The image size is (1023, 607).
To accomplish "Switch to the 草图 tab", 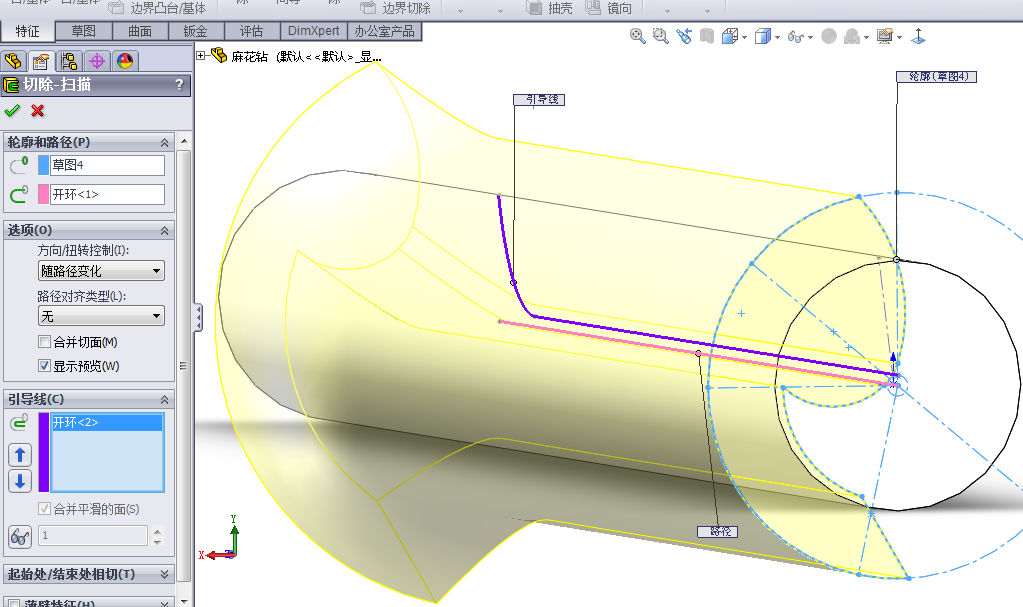I will (x=83, y=32).
